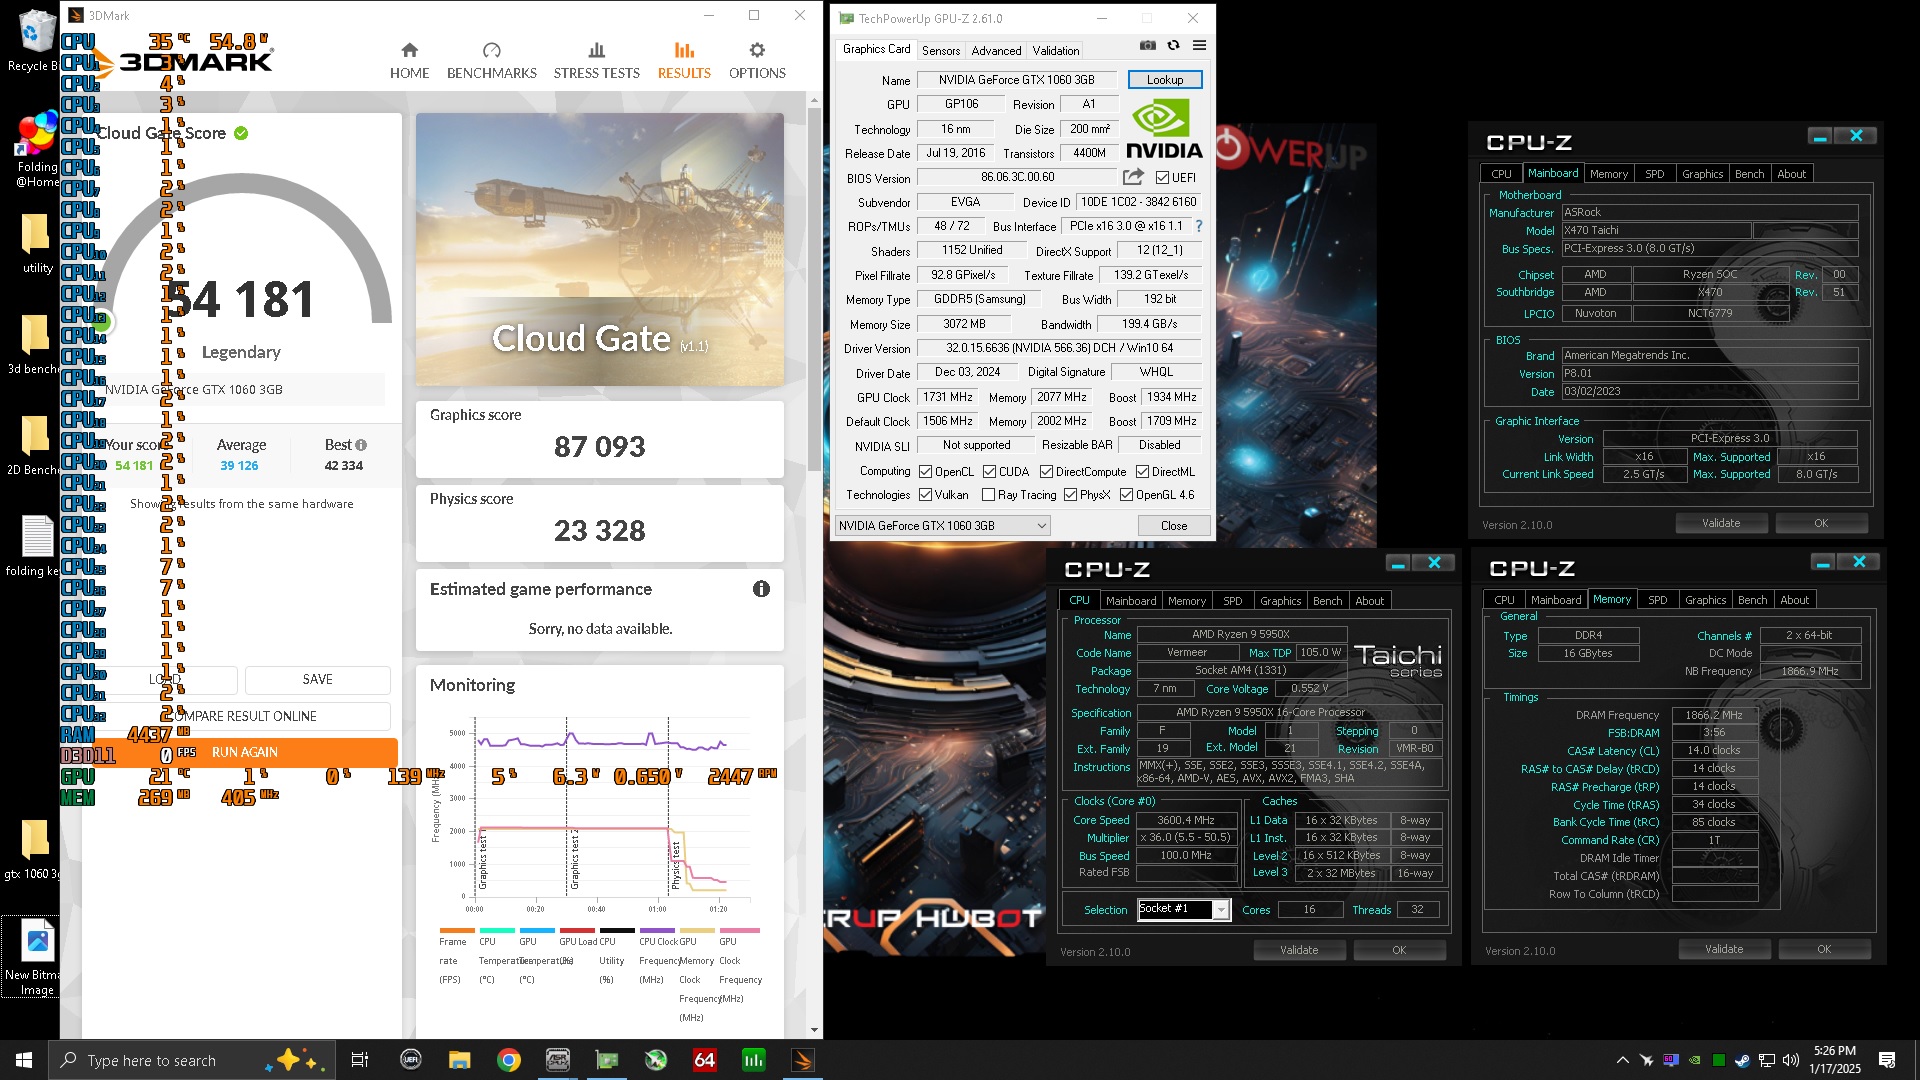Click the Physics score value 23 328
The height and width of the screenshot is (1080, 1920).
600,531
